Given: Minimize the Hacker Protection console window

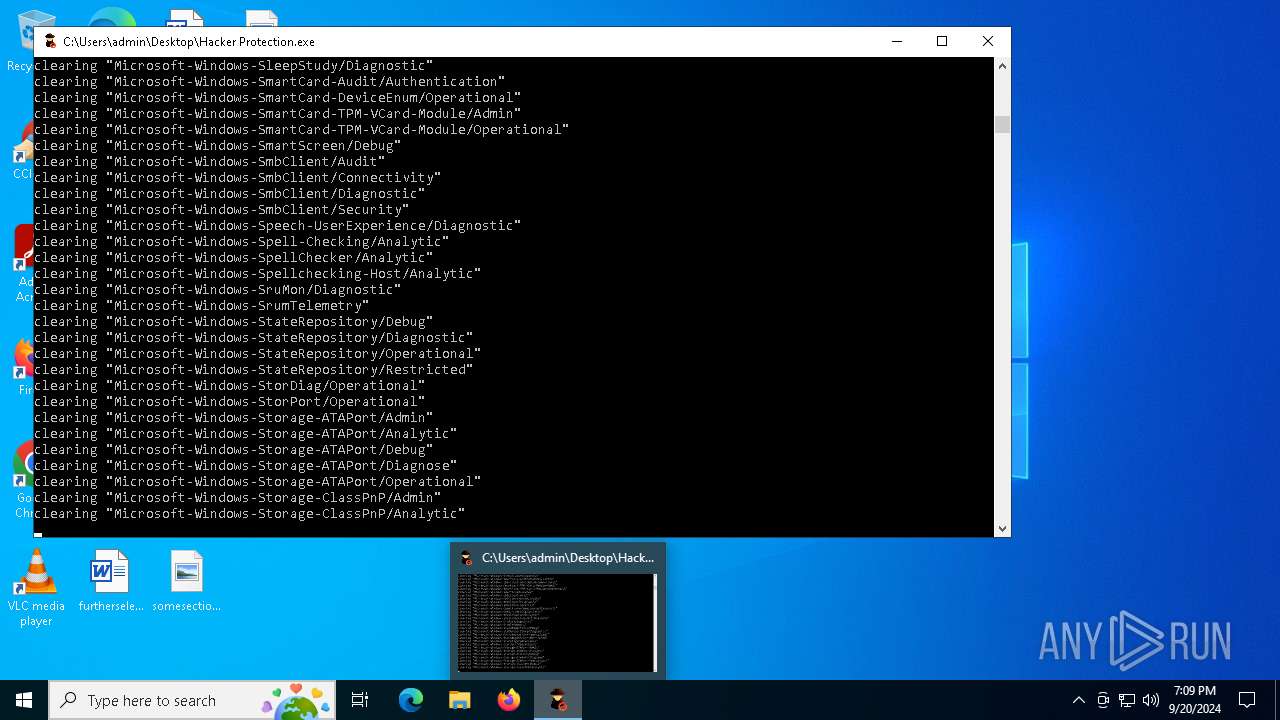Looking at the screenshot, I should click(x=896, y=41).
